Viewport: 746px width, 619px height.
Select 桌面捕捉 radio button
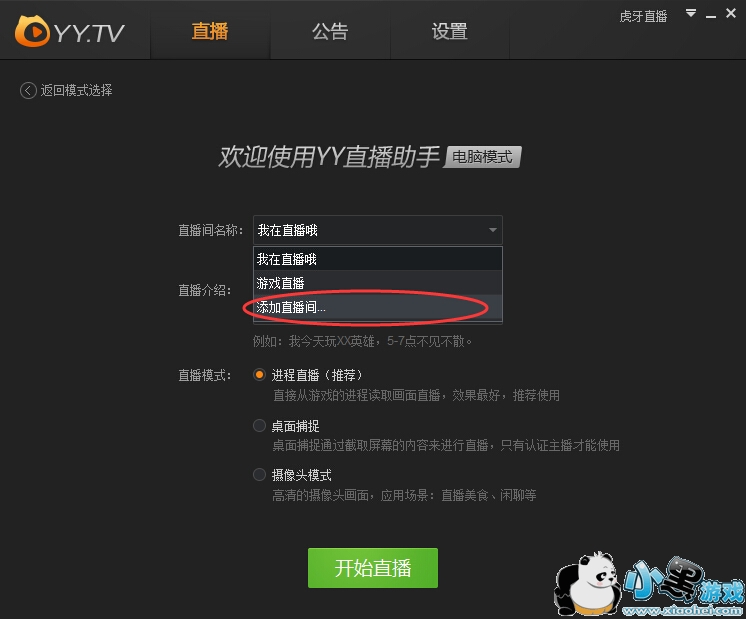coord(259,425)
